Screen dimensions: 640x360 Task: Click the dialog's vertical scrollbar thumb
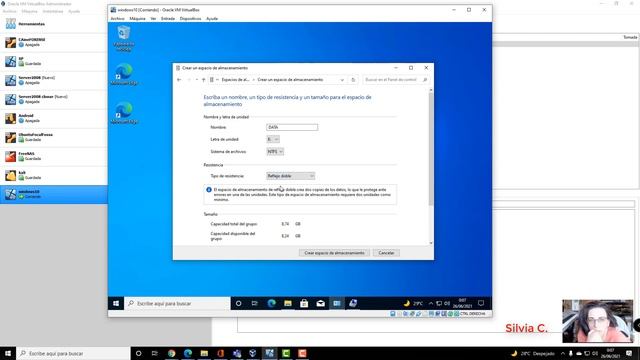pos(431,149)
